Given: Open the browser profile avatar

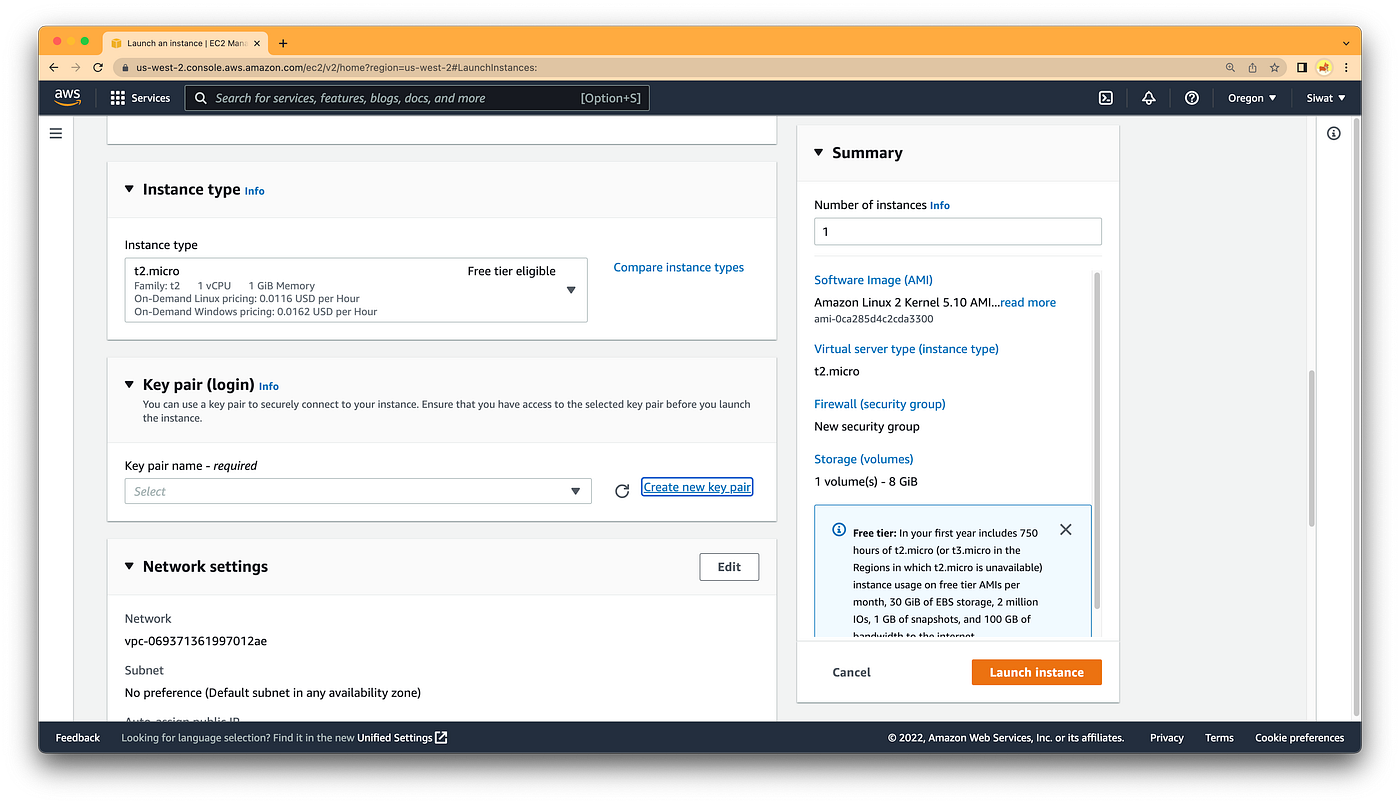Looking at the screenshot, I should click(1324, 67).
